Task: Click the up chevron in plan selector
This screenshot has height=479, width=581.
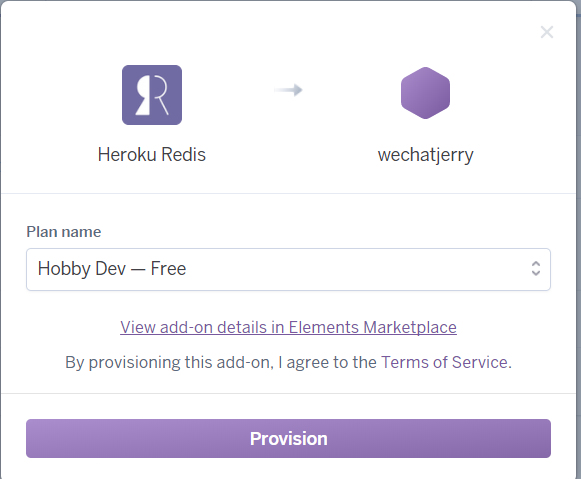Action: point(536,264)
